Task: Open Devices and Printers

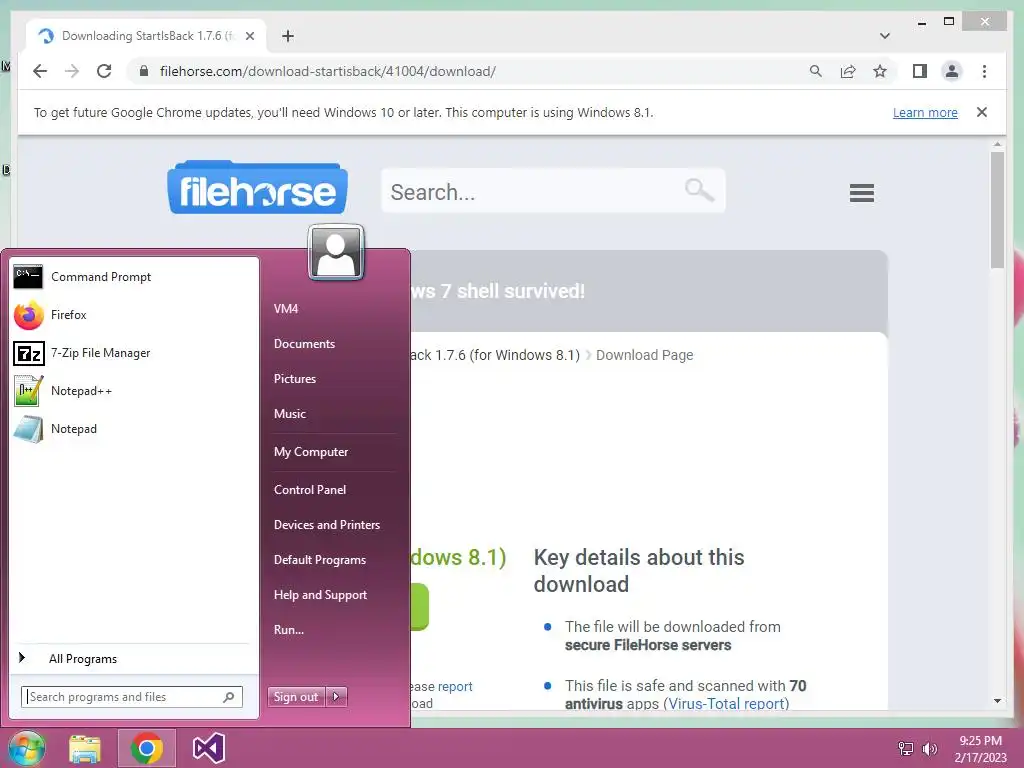Action: (x=327, y=525)
